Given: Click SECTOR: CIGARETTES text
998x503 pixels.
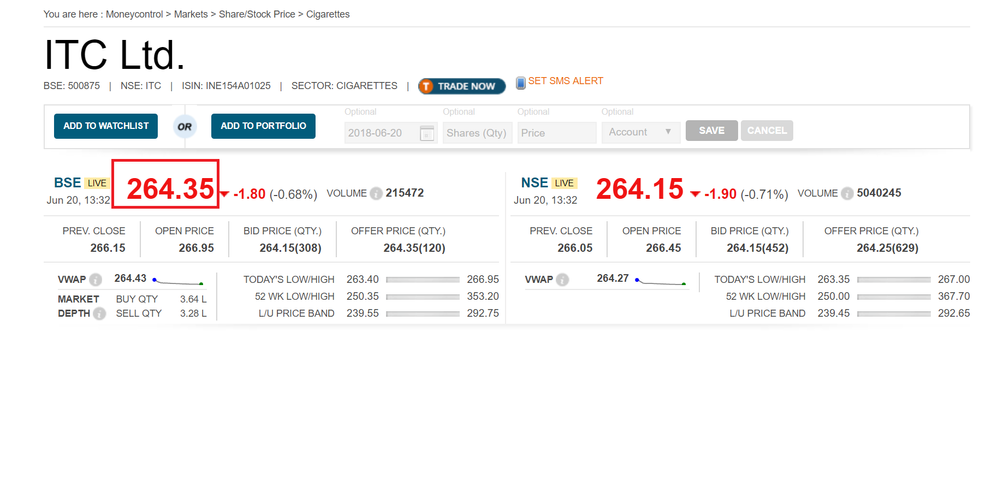Looking at the screenshot, I should [x=344, y=86].
